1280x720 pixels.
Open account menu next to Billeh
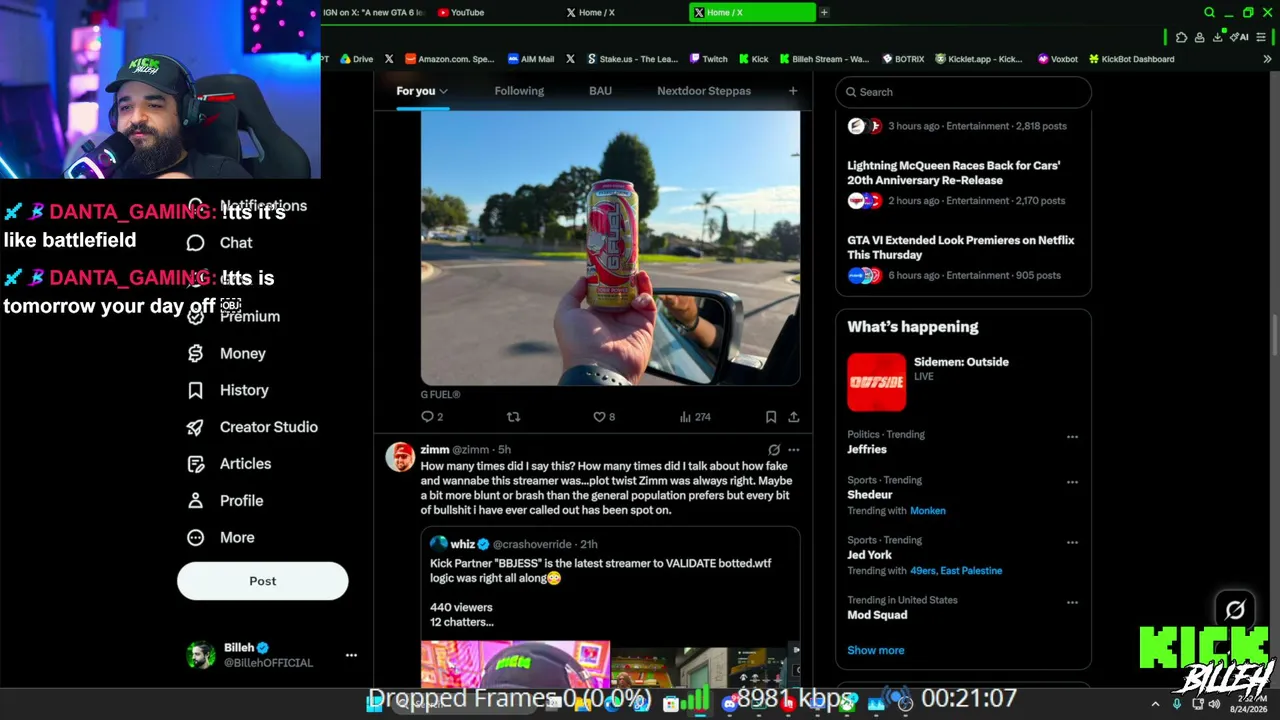click(351, 655)
